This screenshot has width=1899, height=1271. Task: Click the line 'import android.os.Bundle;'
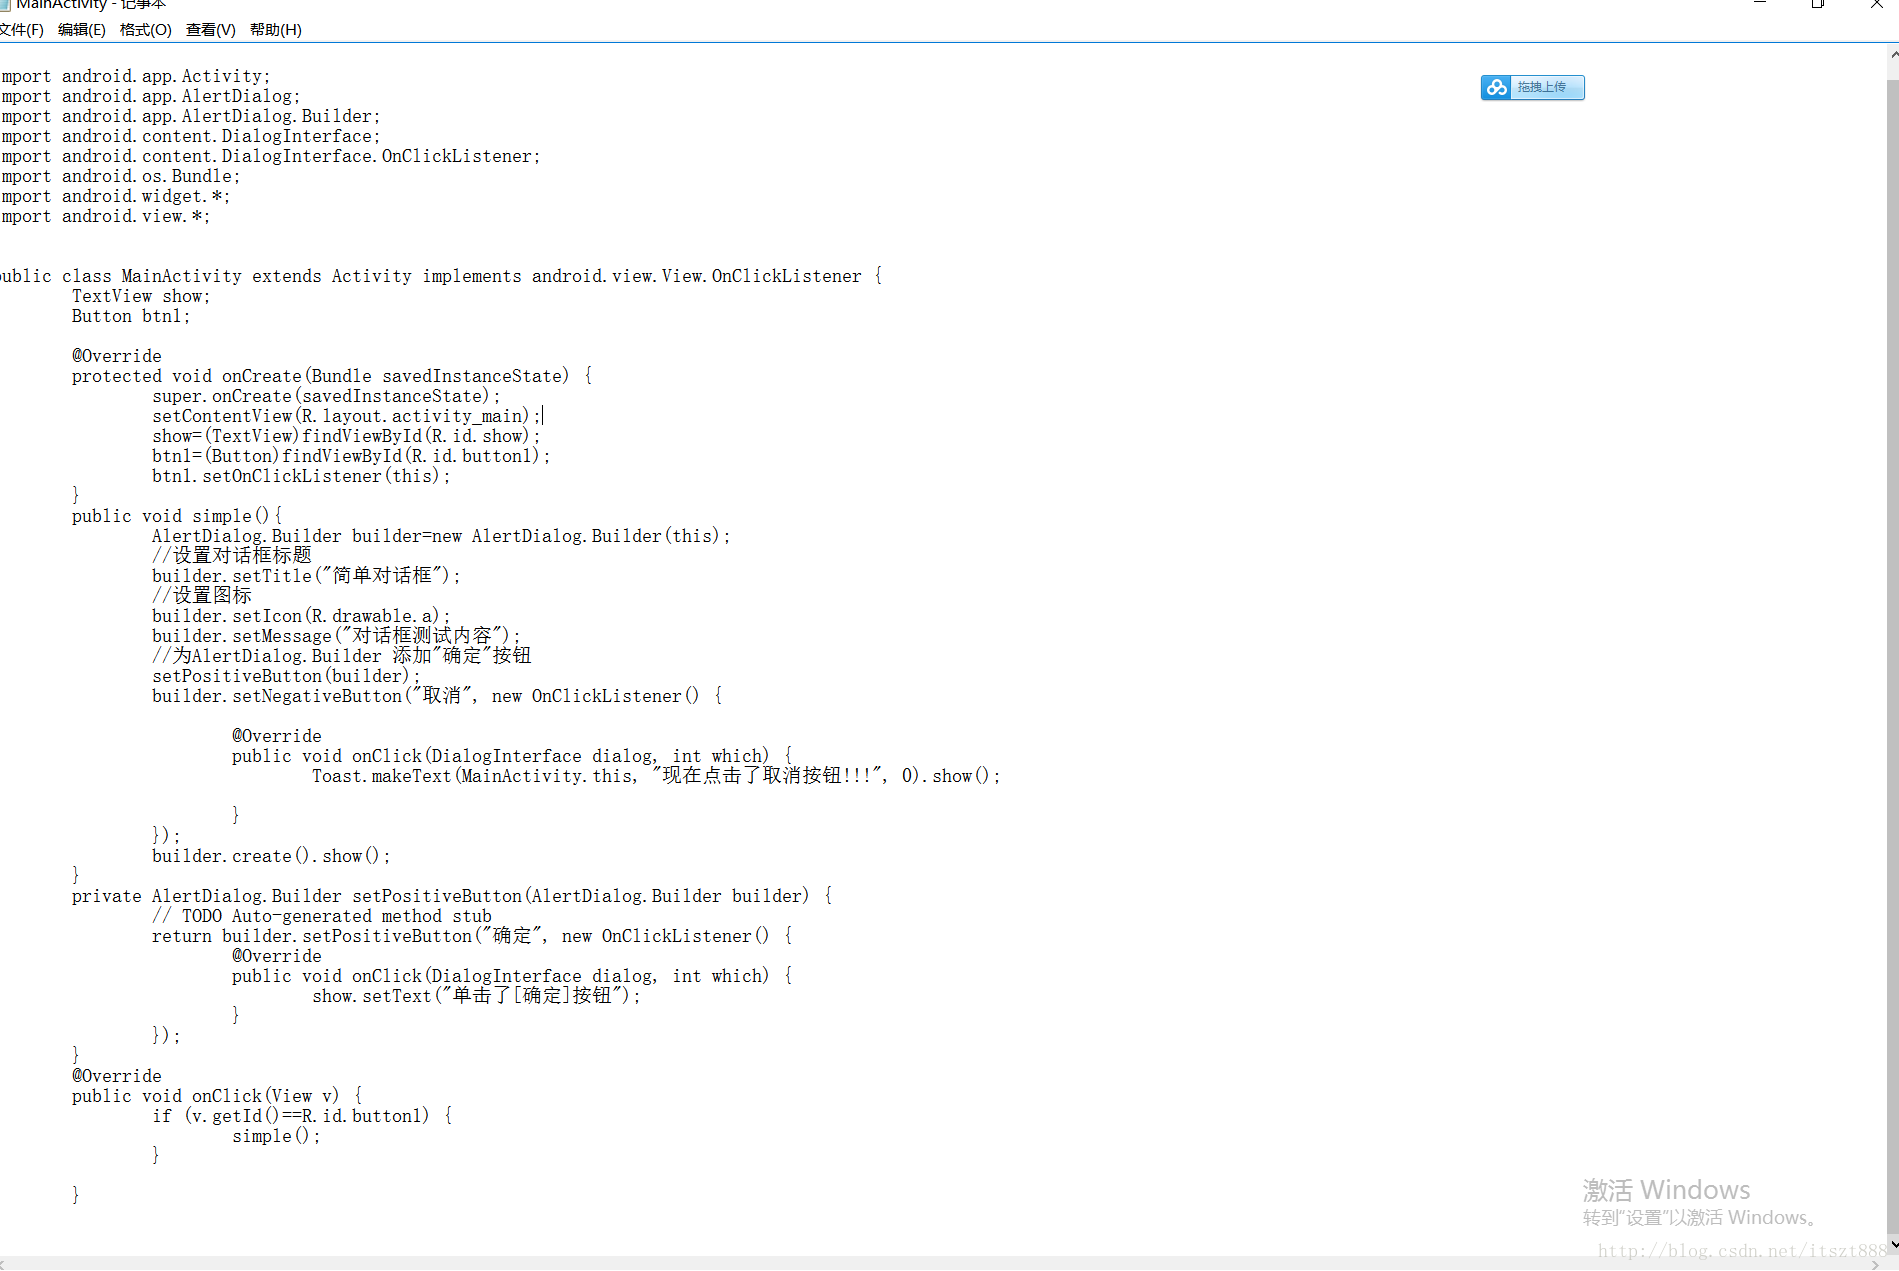[x=121, y=176]
